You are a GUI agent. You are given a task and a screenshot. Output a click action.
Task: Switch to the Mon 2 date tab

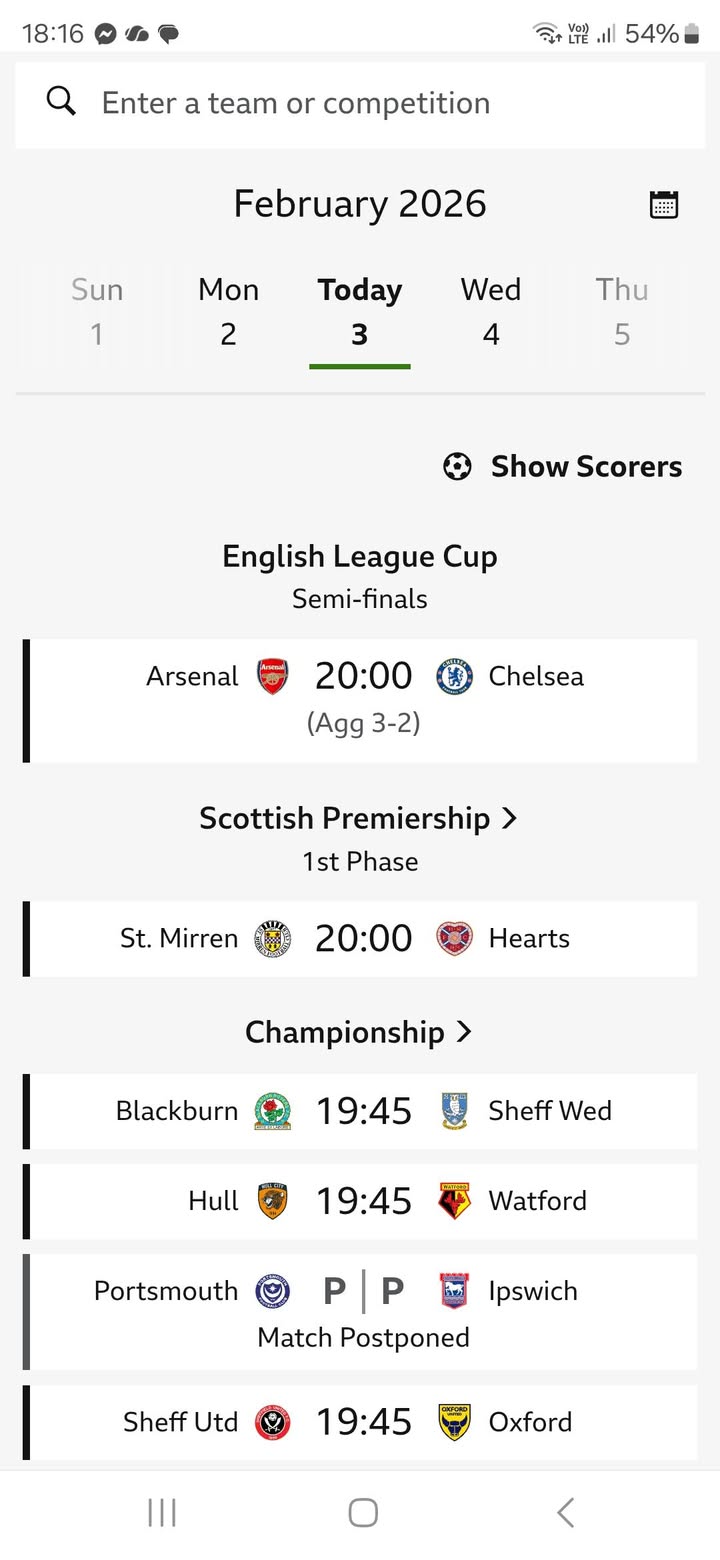[228, 311]
